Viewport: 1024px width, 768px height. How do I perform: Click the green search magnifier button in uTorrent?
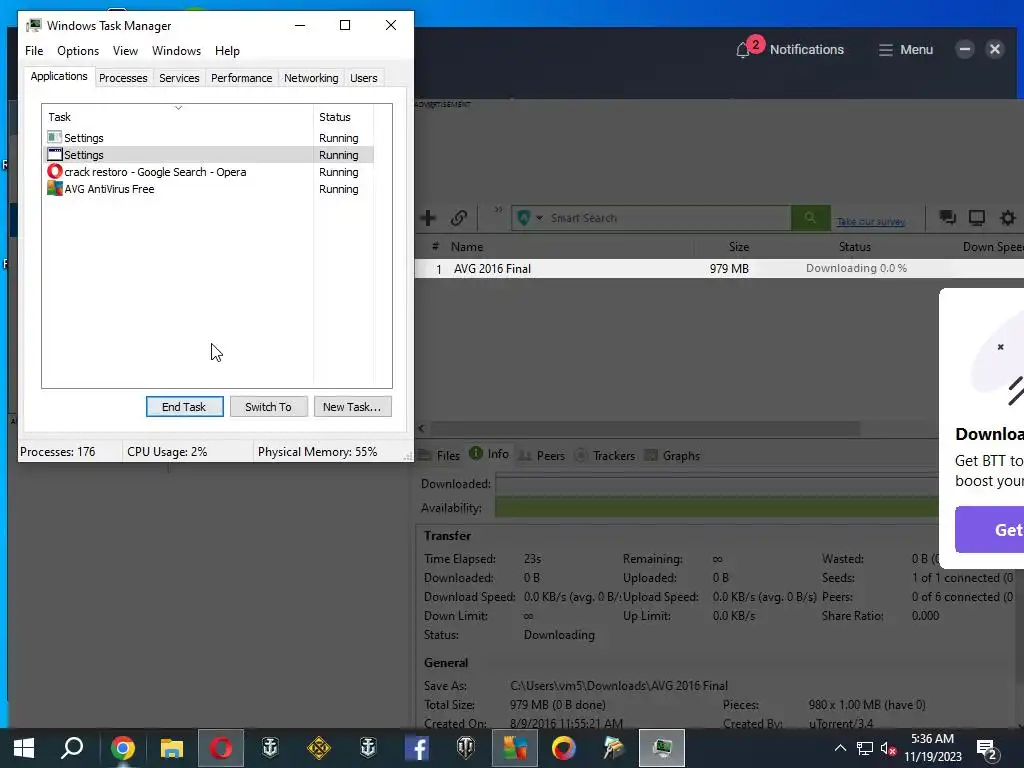coord(810,218)
